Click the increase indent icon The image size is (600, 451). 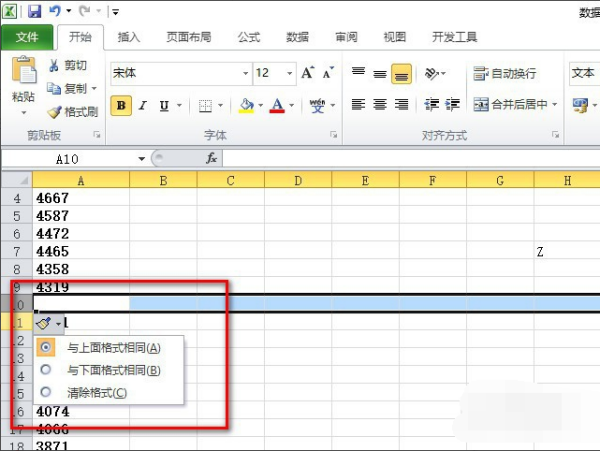click(x=453, y=104)
